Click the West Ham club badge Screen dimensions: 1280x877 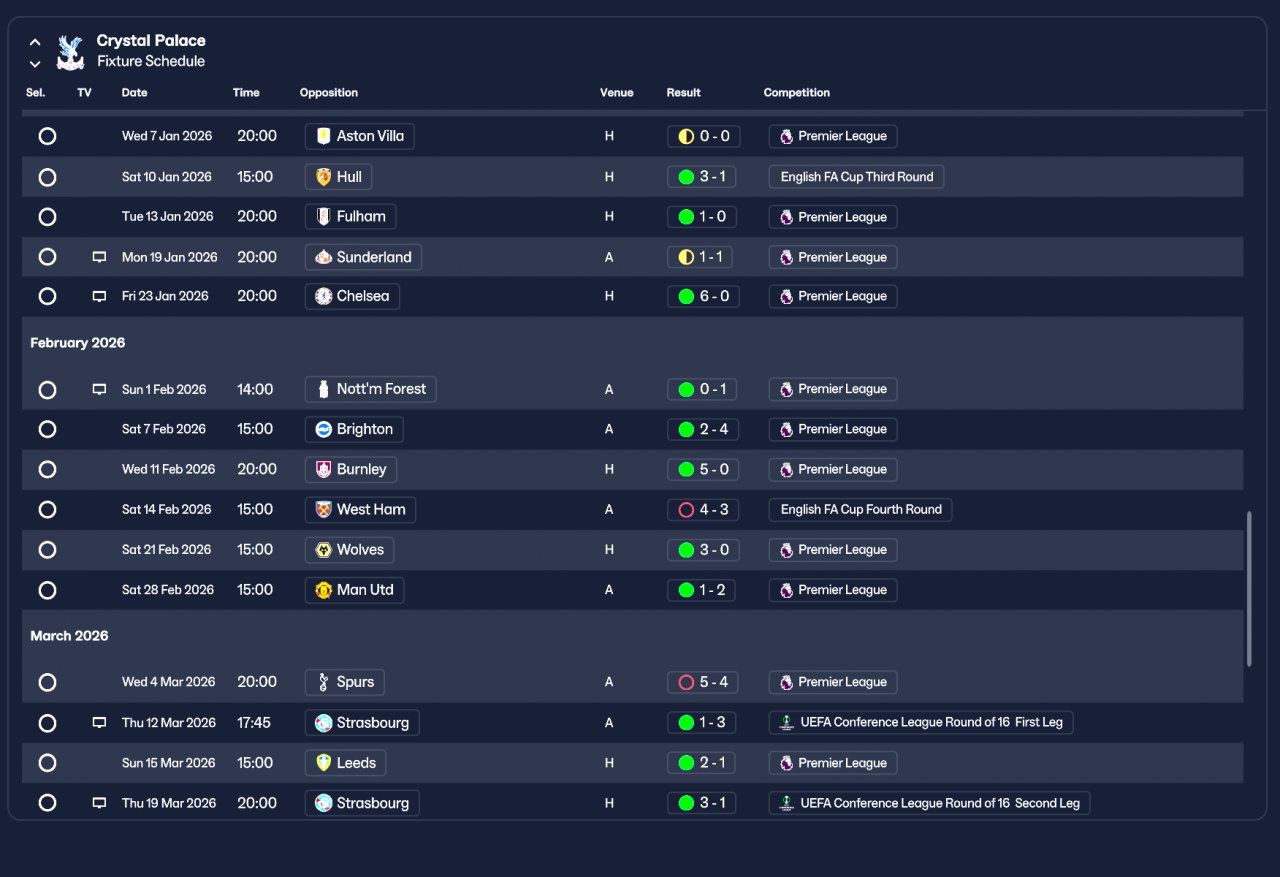[323, 509]
